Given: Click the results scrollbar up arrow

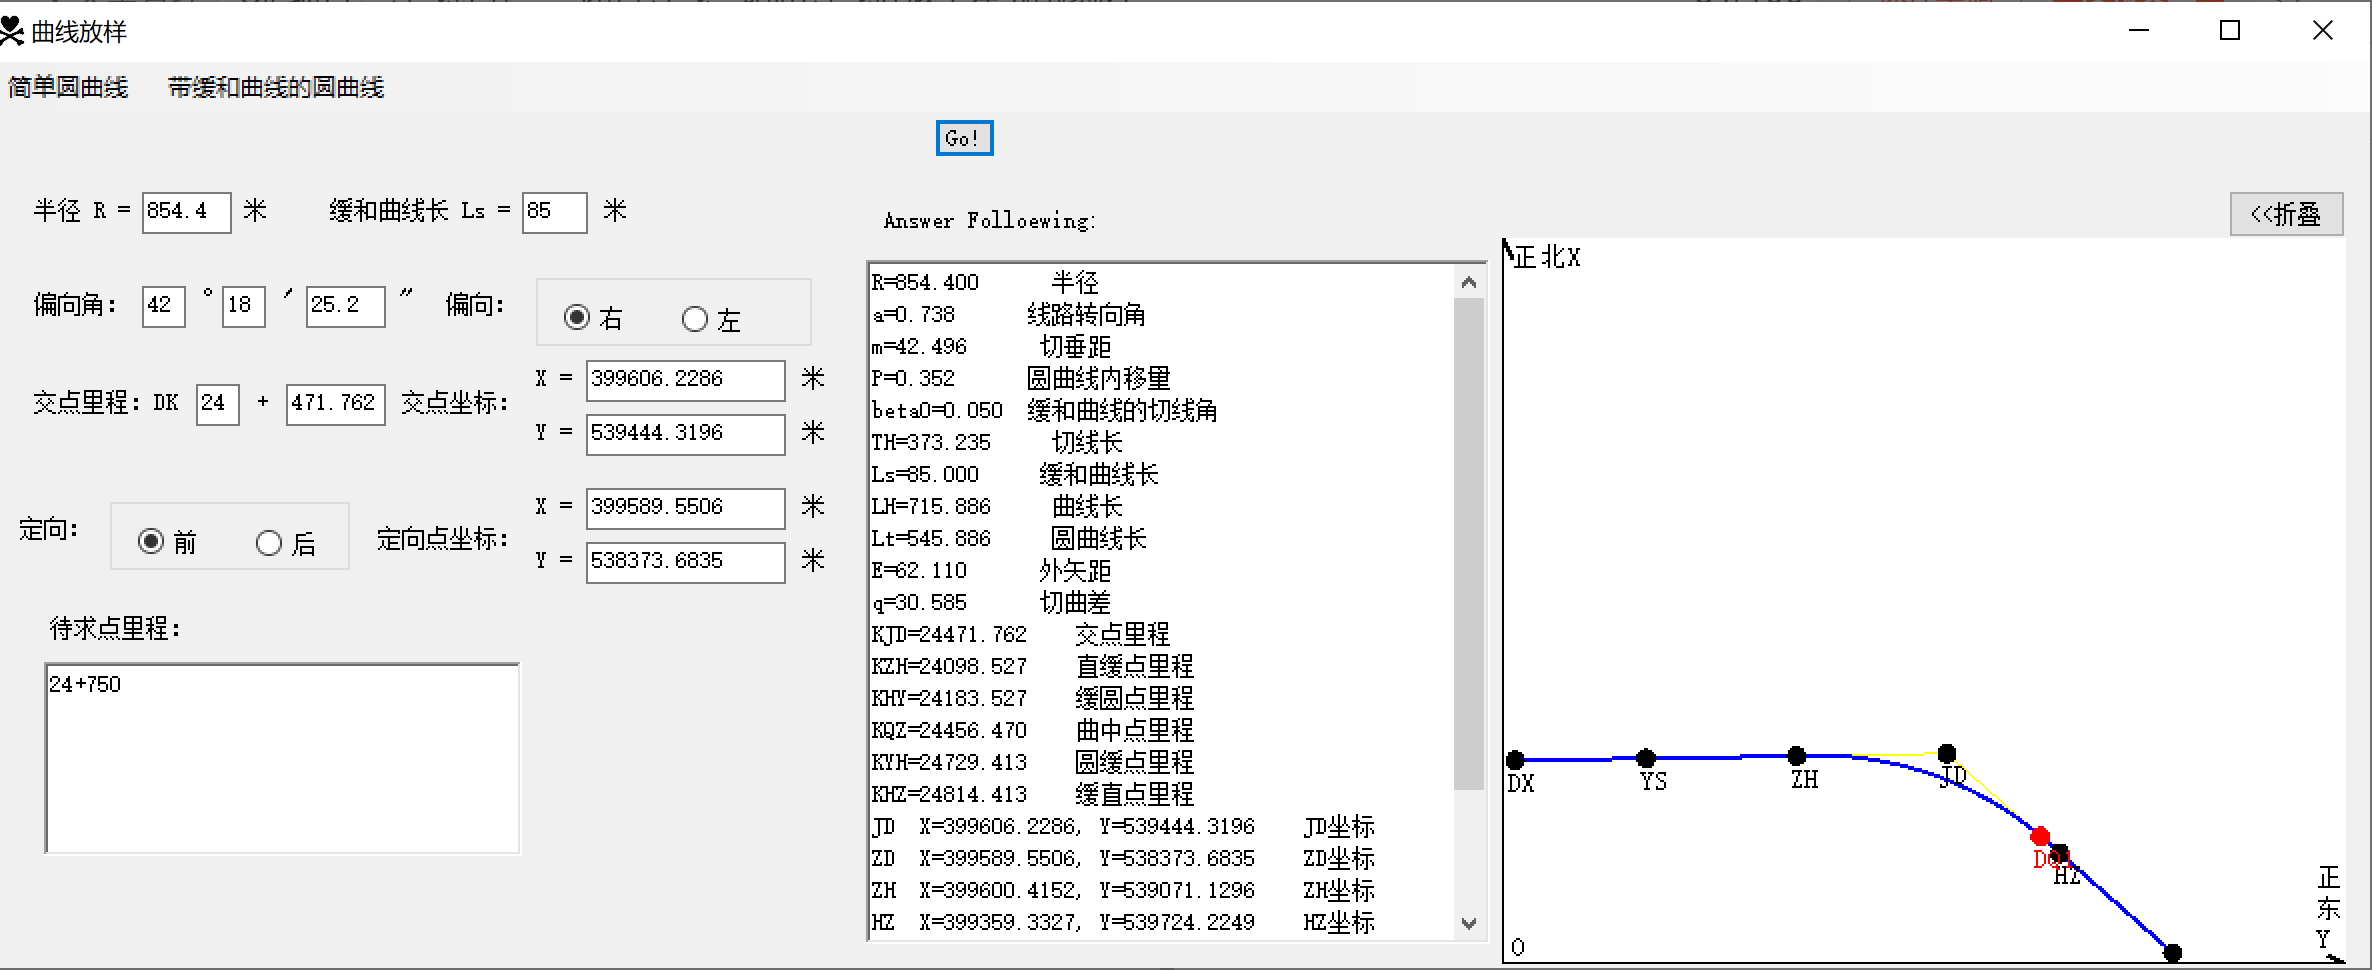Looking at the screenshot, I should [x=1469, y=282].
